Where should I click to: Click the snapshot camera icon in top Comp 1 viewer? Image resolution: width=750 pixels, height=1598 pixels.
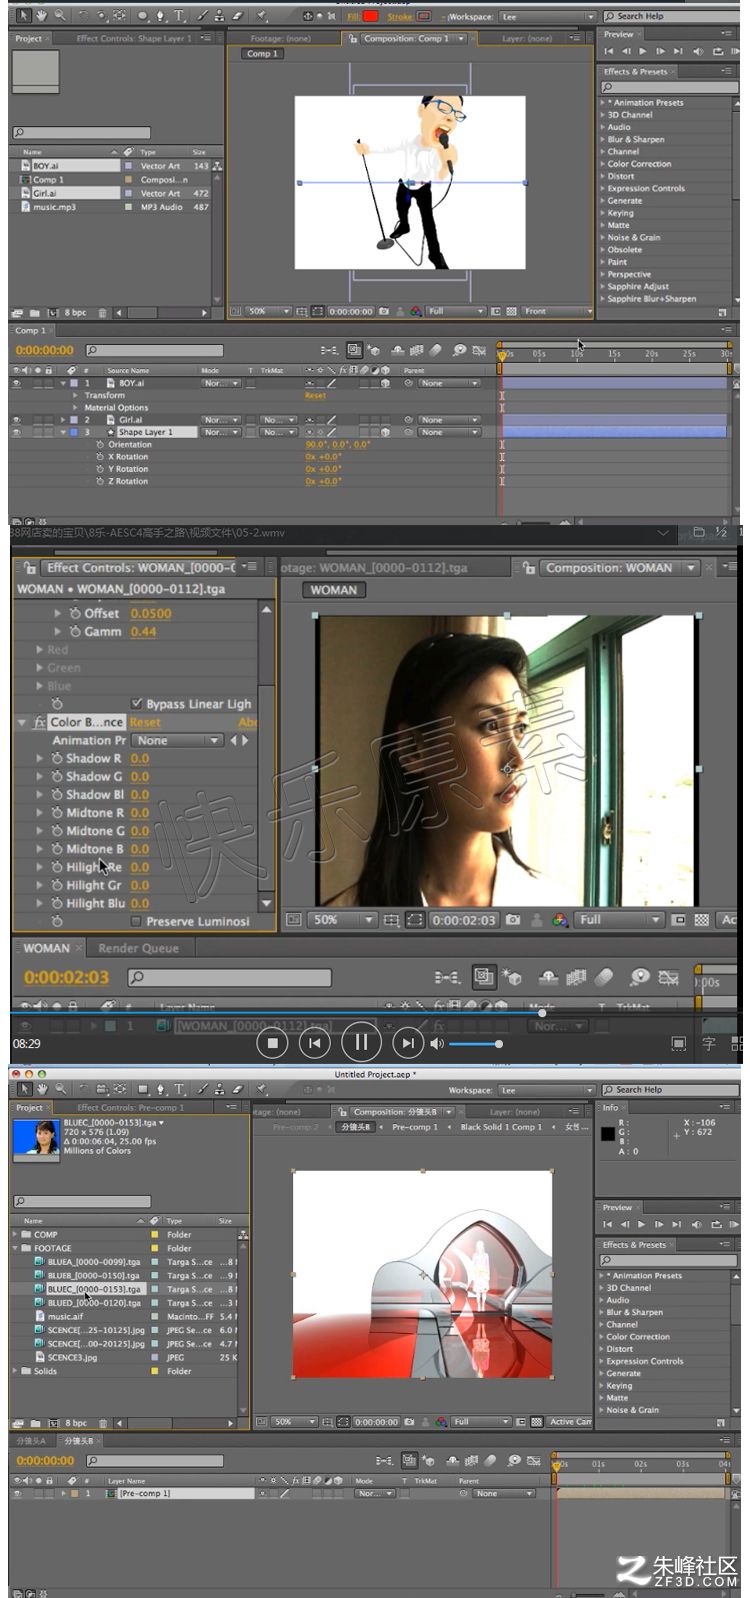tap(384, 311)
